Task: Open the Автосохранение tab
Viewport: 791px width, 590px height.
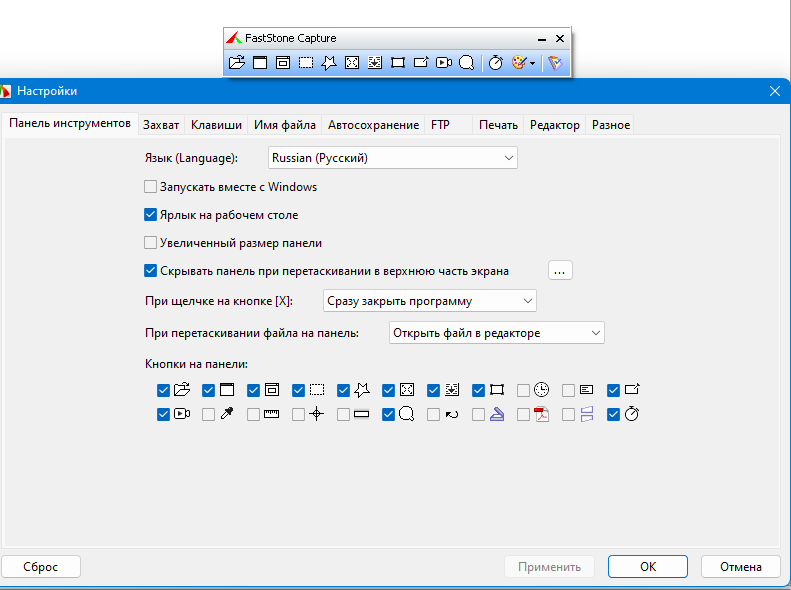Action: pyautogui.click(x=373, y=125)
